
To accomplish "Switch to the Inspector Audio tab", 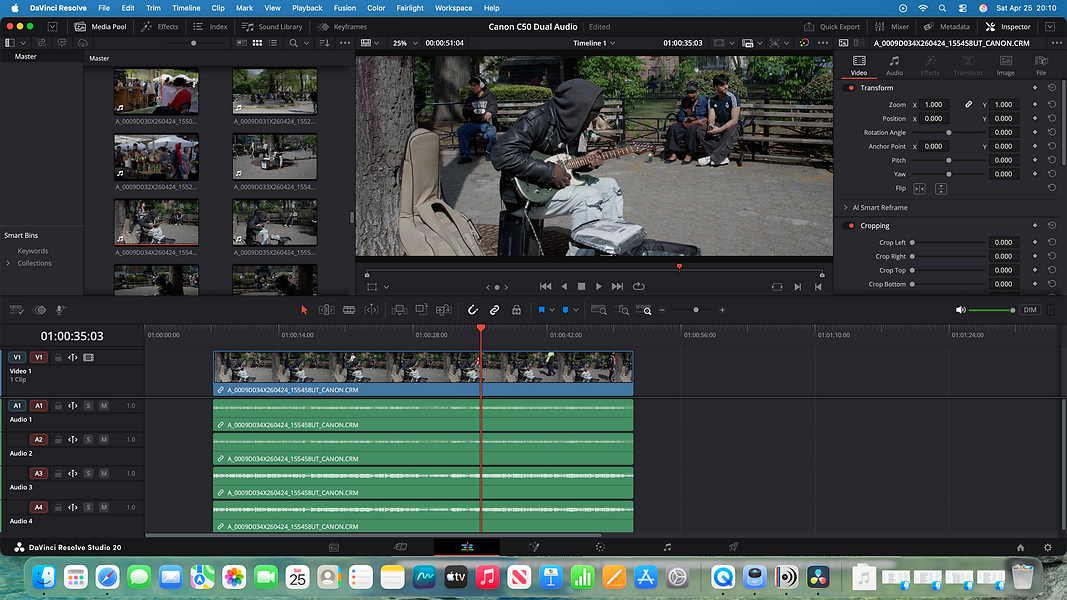I will point(894,65).
